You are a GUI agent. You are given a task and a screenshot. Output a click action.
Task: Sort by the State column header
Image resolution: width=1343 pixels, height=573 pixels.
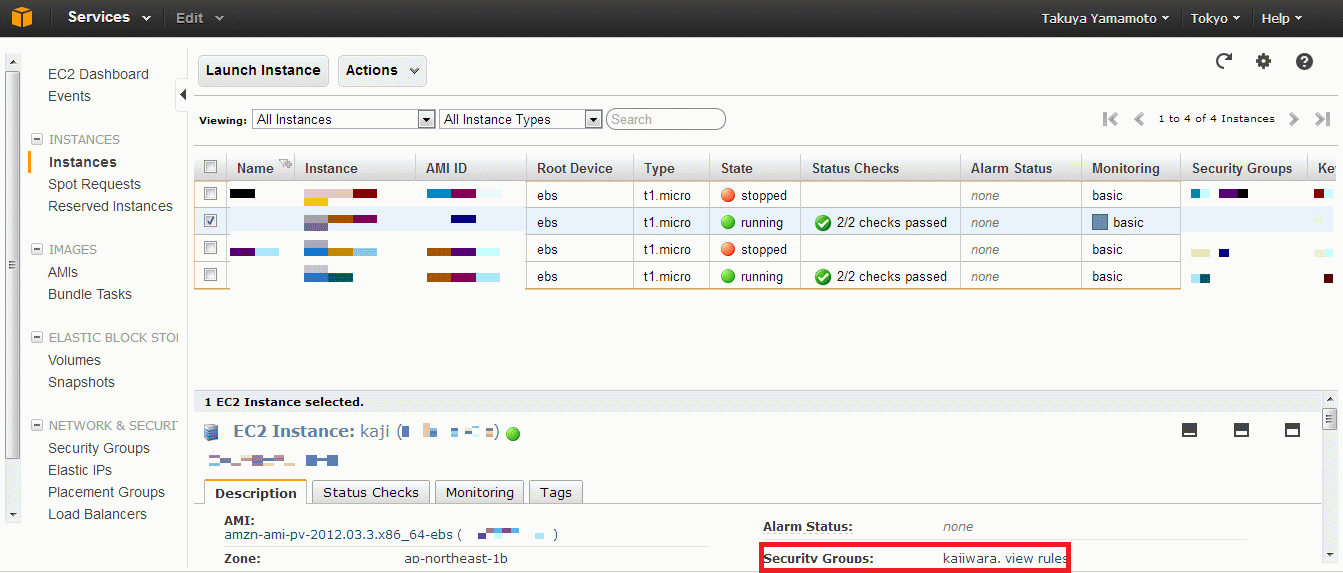(755, 168)
